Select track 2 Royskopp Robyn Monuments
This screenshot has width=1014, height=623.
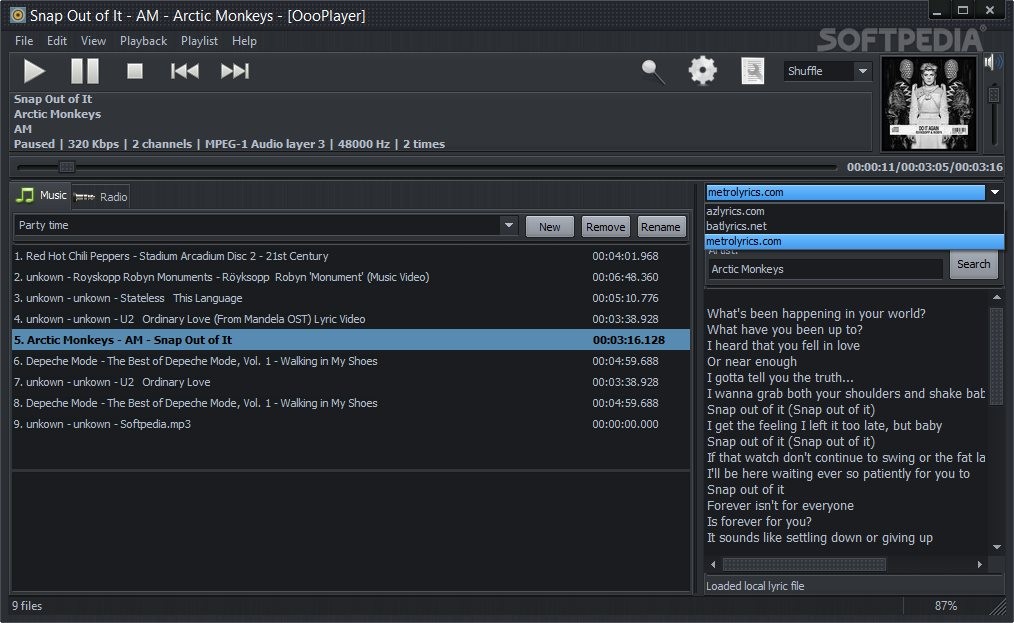tap(351, 277)
